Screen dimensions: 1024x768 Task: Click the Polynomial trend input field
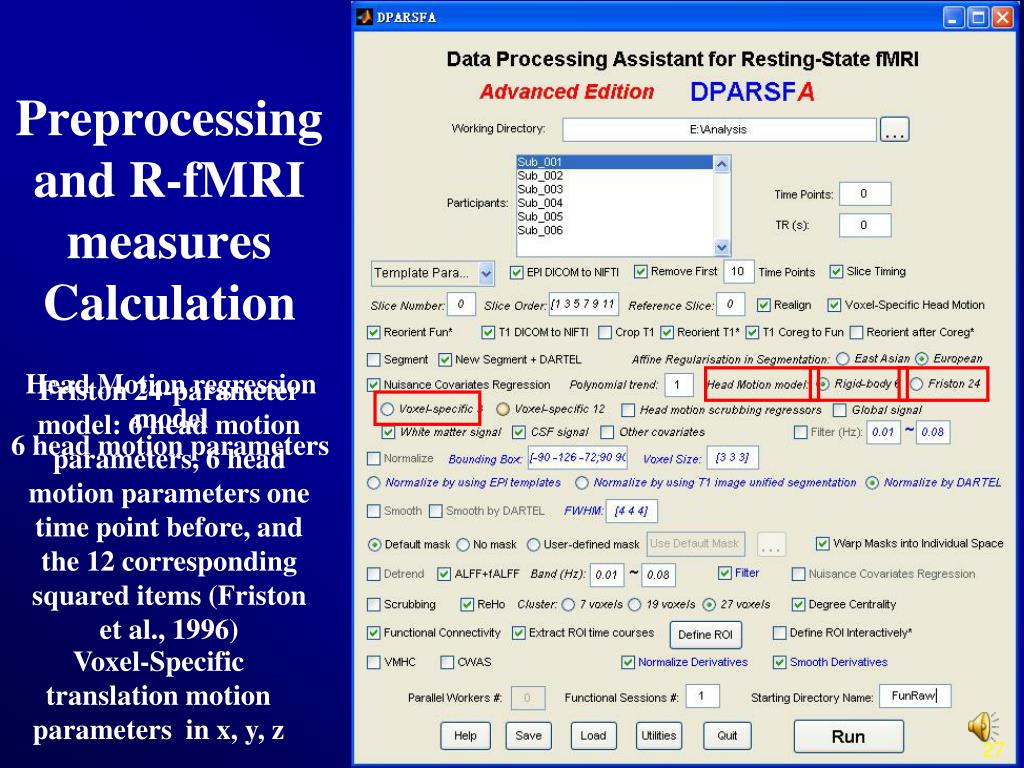point(679,385)
